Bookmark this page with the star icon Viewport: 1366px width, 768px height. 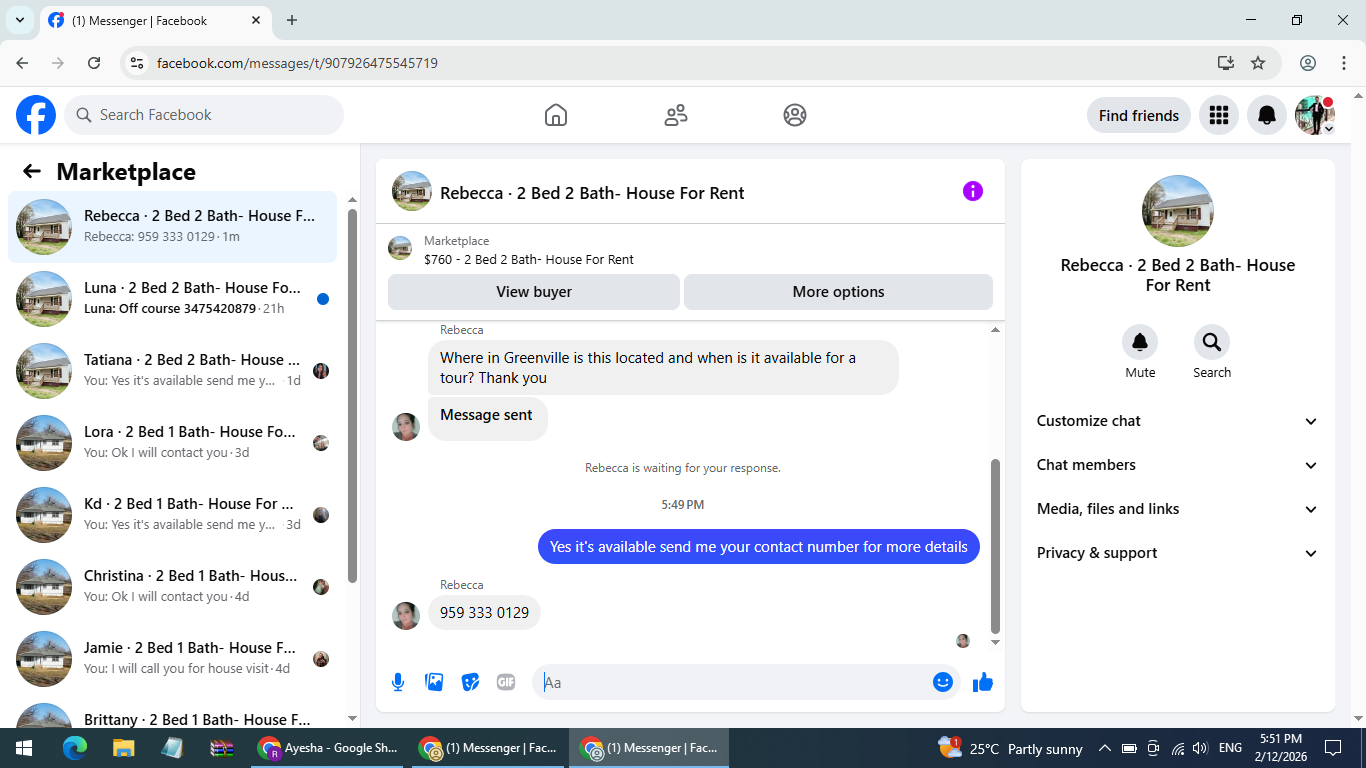point(1258,63)
